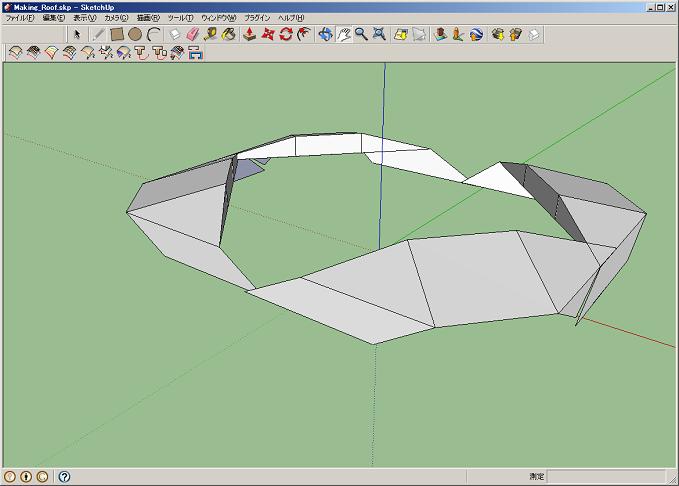The image size is (679, 486).
Task: Click the Zoom Extents tool
Action: [x=379, y=34]
